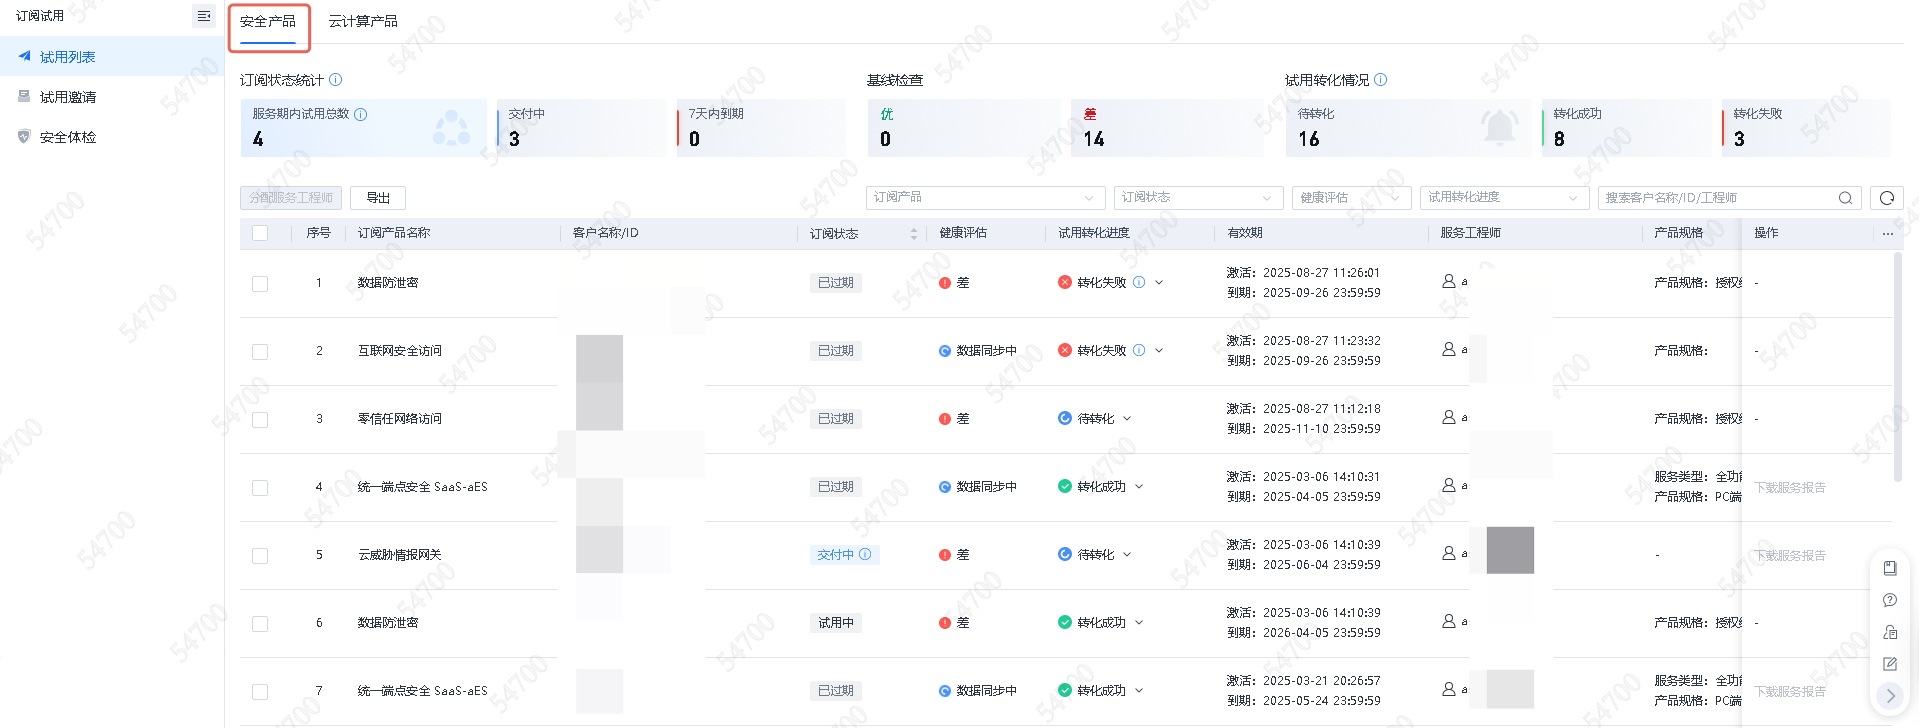Click the 导出 export button

point(378,198)
